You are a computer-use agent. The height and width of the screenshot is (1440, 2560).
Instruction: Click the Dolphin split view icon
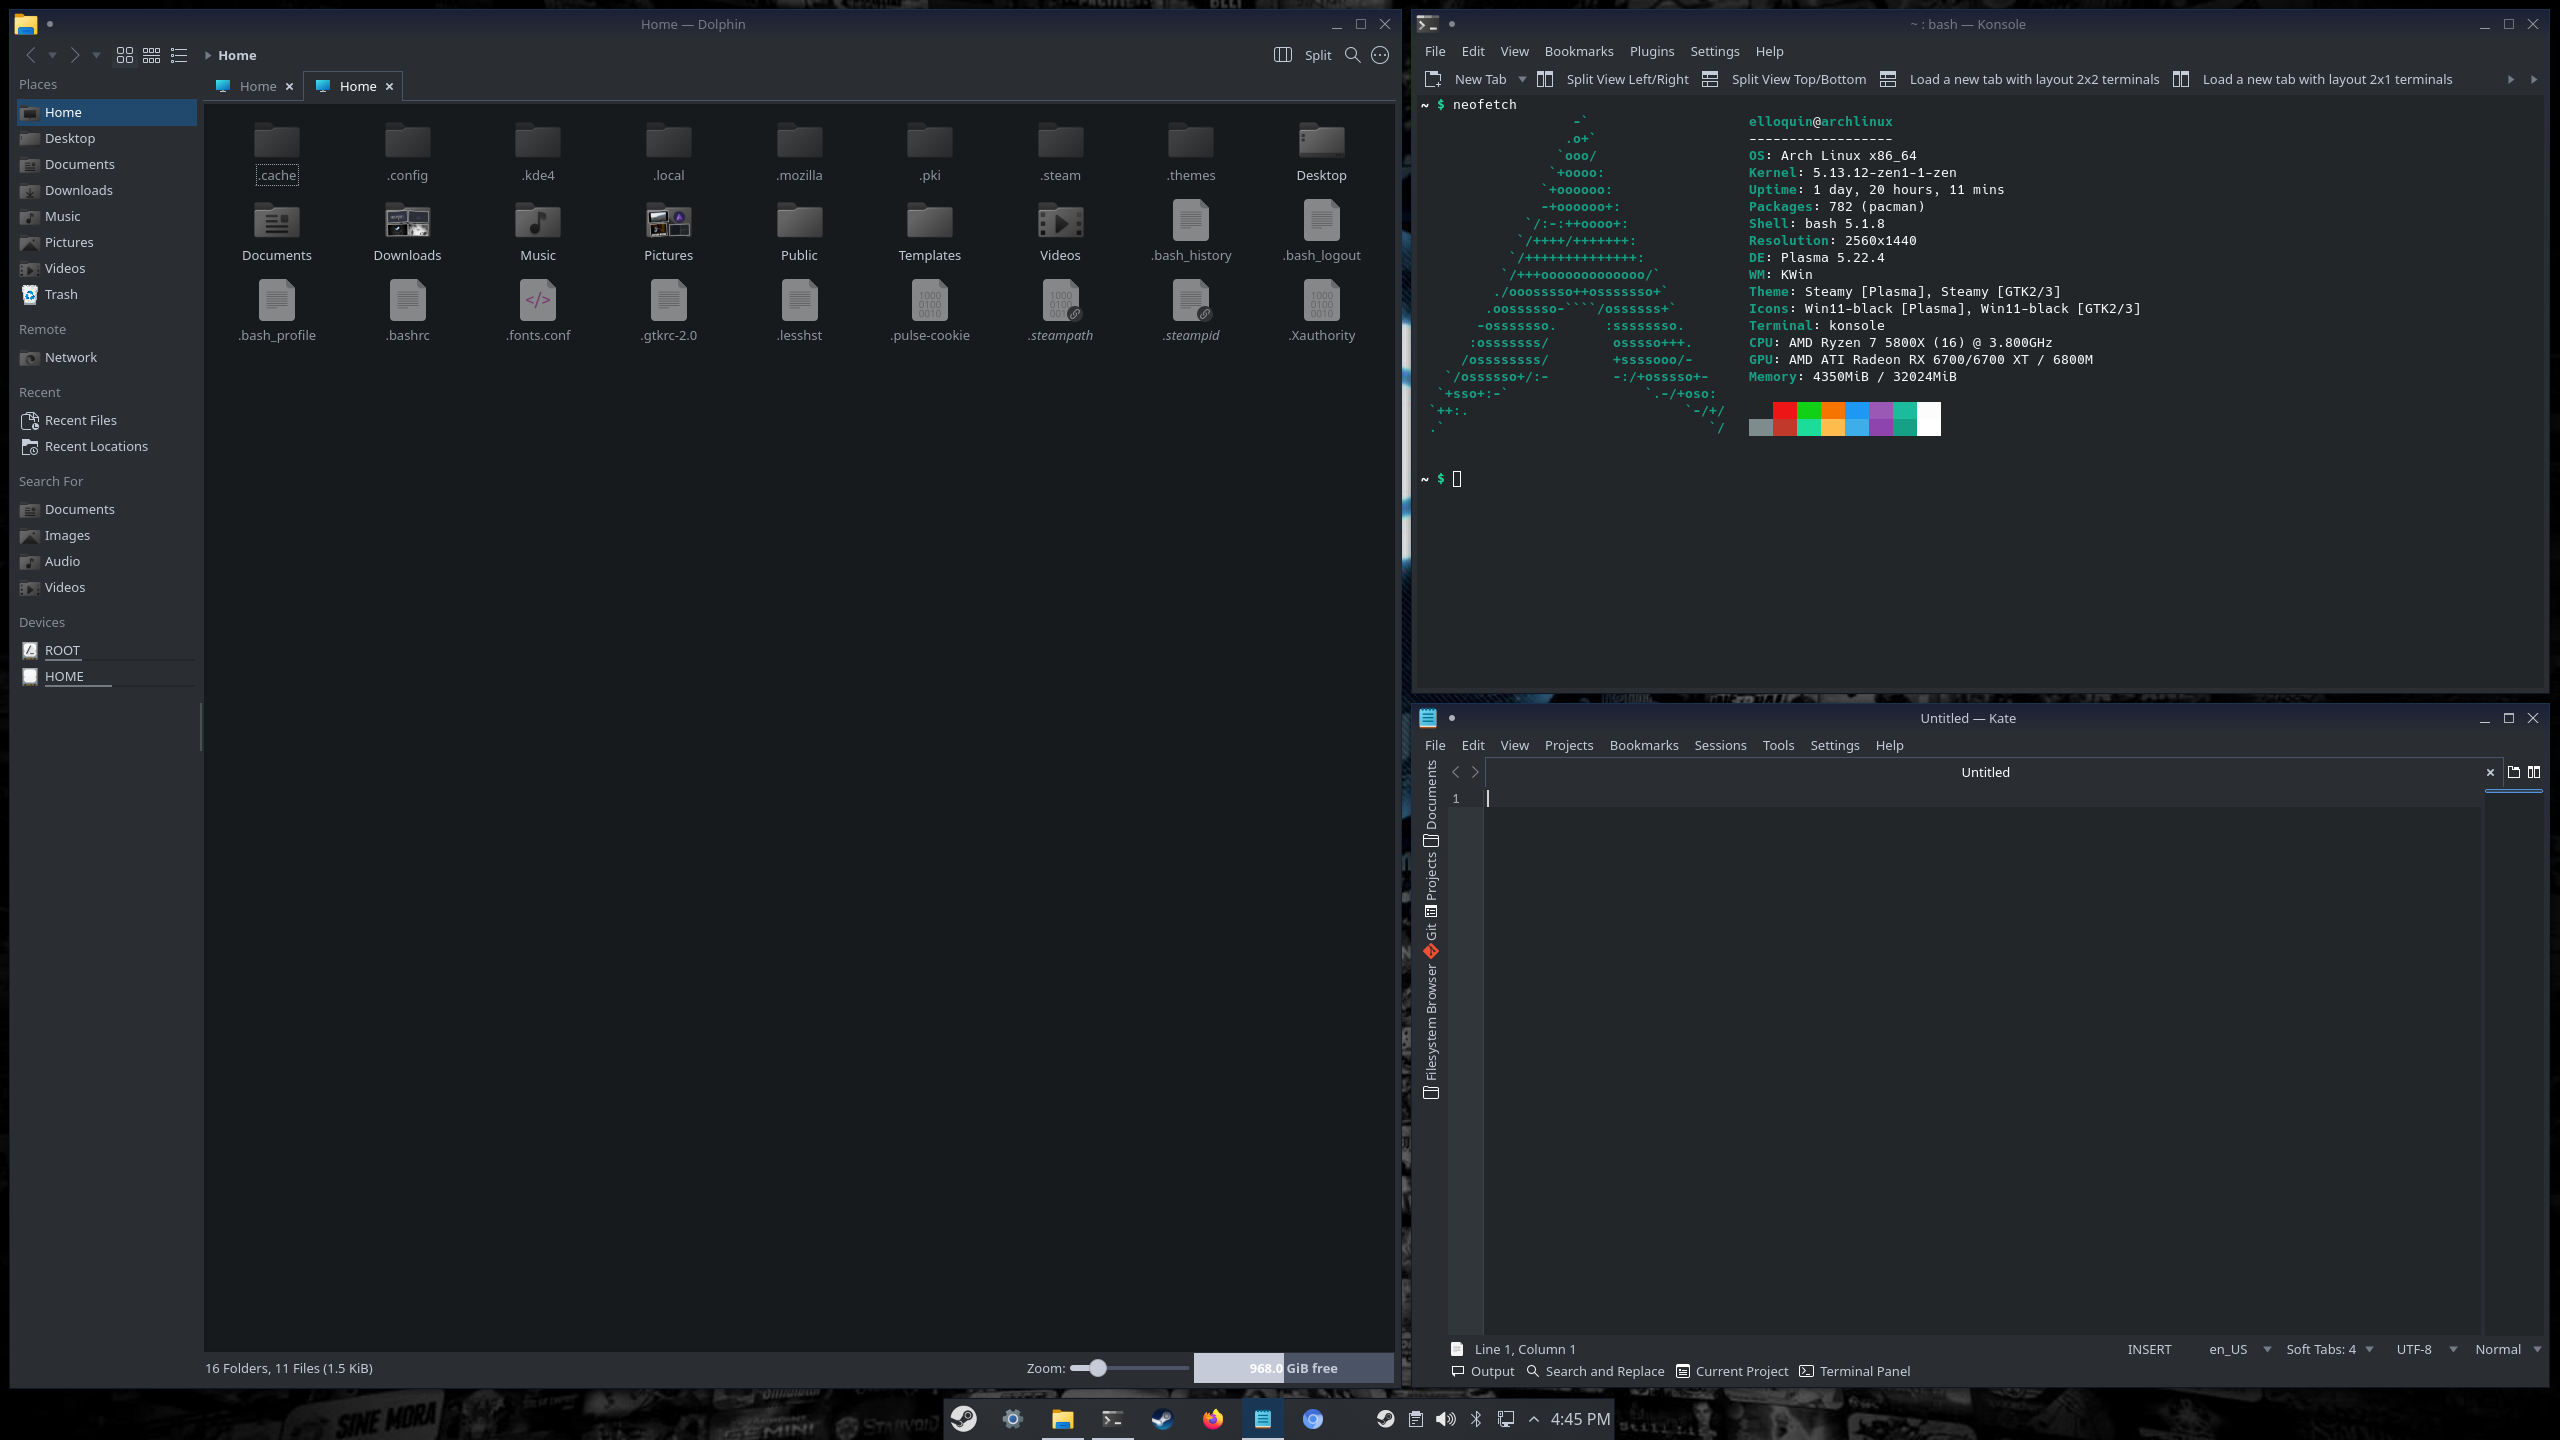click(1282, 55)
